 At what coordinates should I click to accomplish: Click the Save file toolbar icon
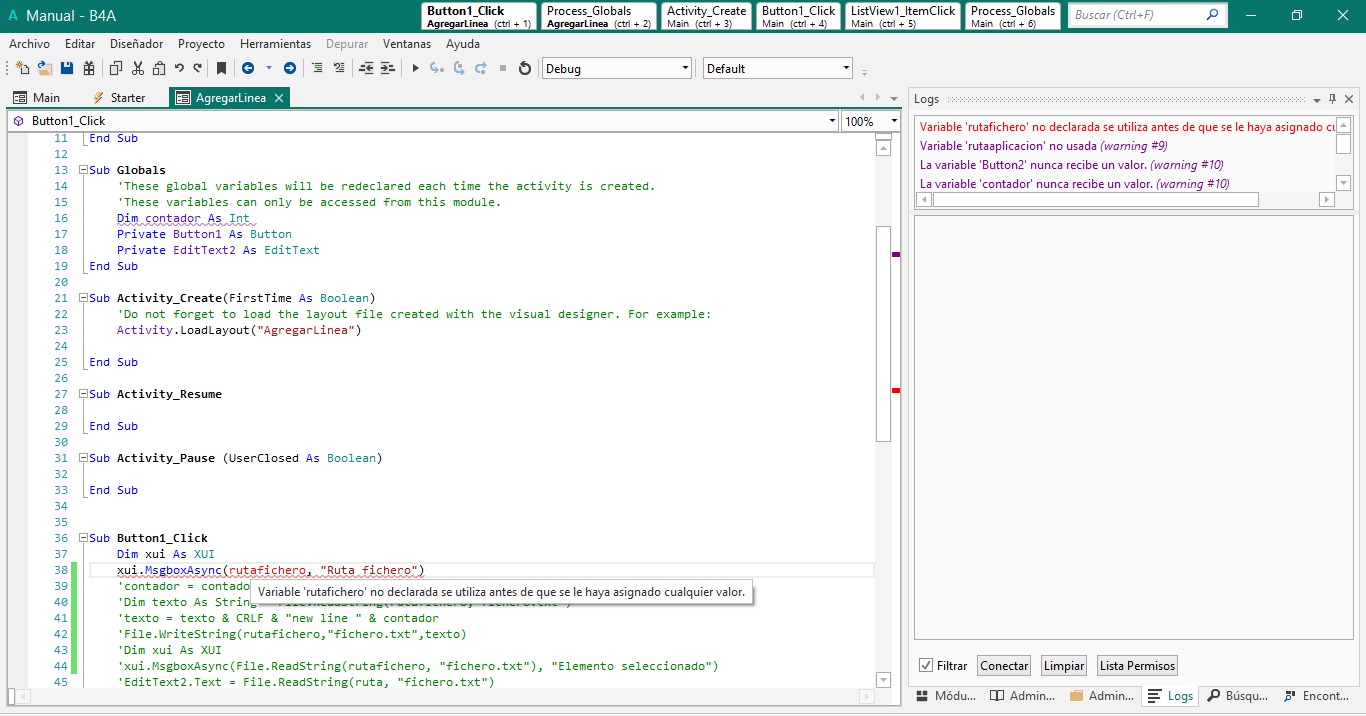click(x=67, y=68)
